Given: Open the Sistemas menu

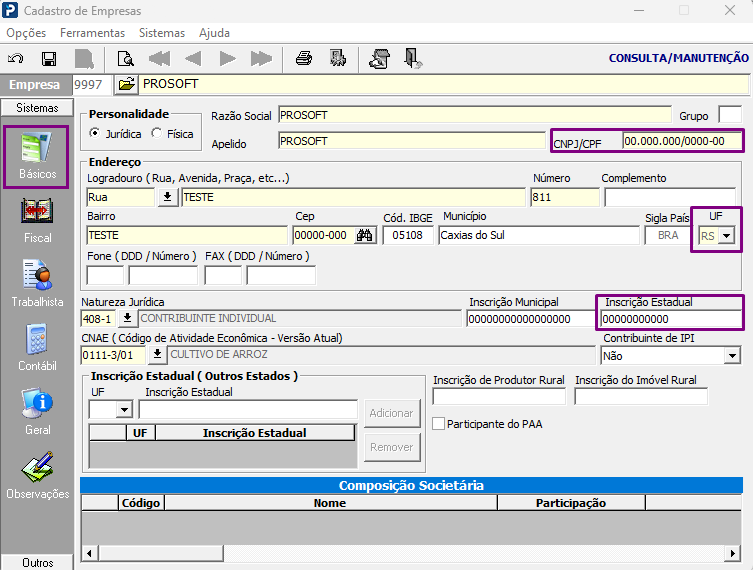Looking at the screenshot, I should click(x=162, y=33).
